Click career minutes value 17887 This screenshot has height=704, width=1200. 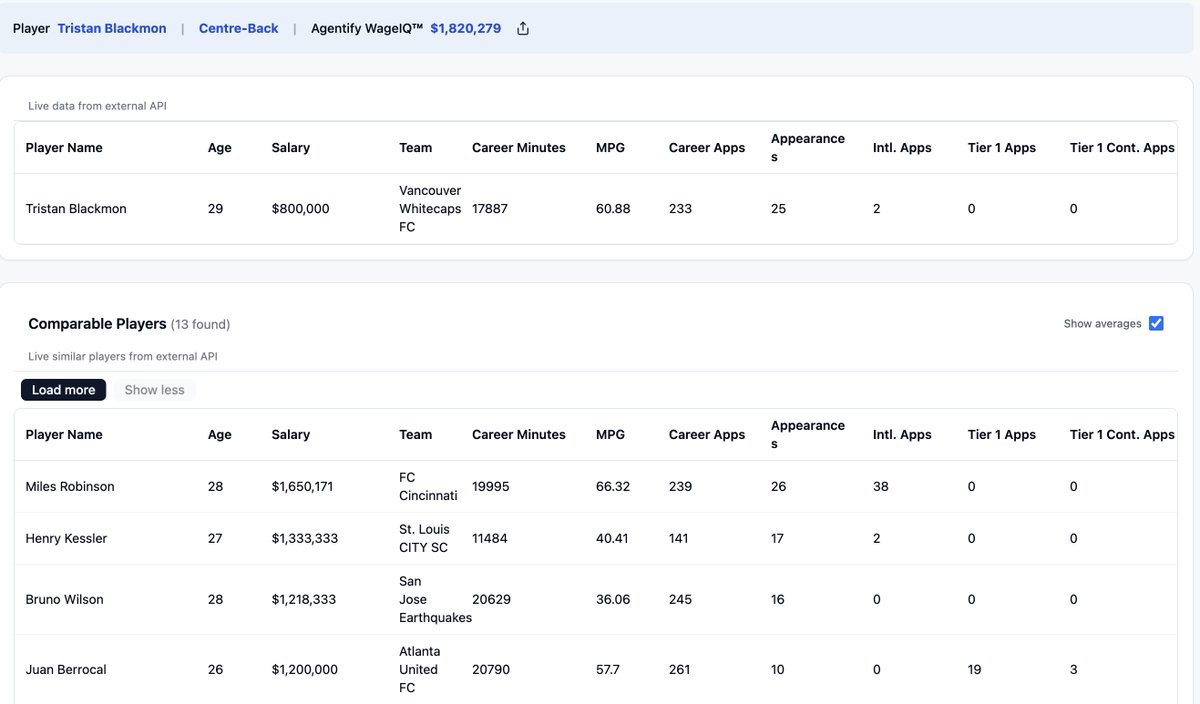point(490,209)
